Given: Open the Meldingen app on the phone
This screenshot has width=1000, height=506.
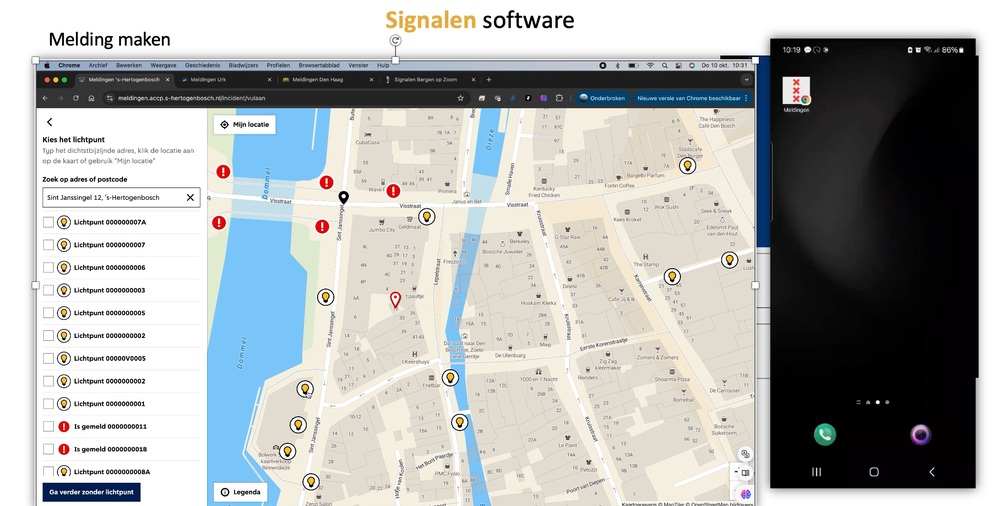Looking at the screenshot, I should 796,94.
